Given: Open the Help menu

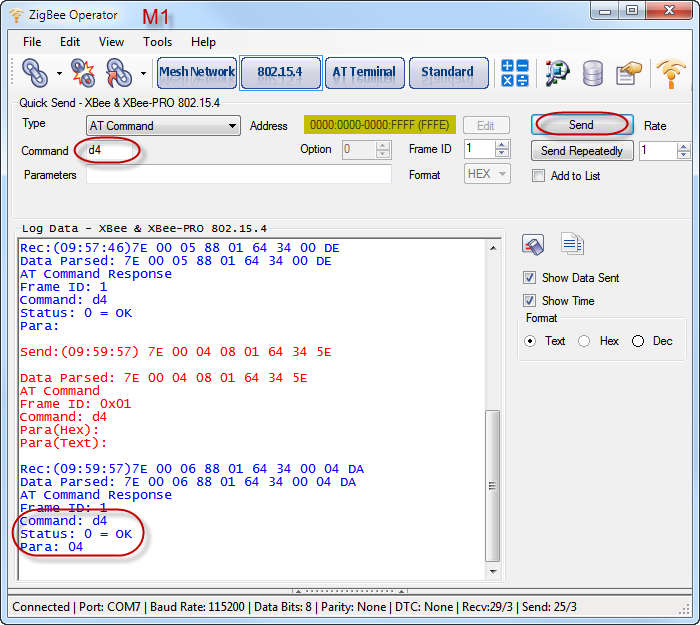Looking at the screenshot, I should 204,42.
